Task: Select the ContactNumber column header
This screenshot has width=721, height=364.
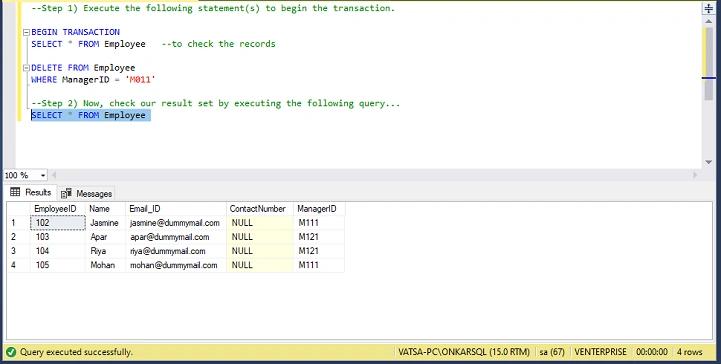Action: (260, 209)
